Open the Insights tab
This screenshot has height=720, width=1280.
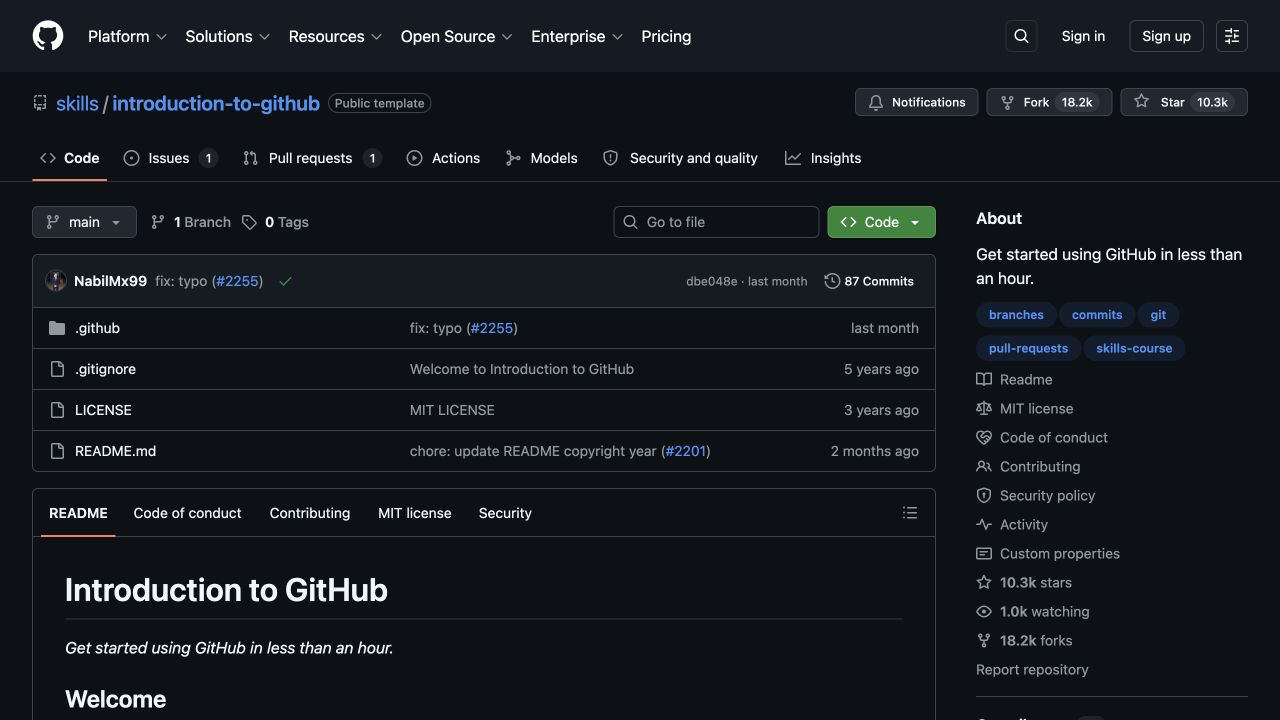click(823, 158)
